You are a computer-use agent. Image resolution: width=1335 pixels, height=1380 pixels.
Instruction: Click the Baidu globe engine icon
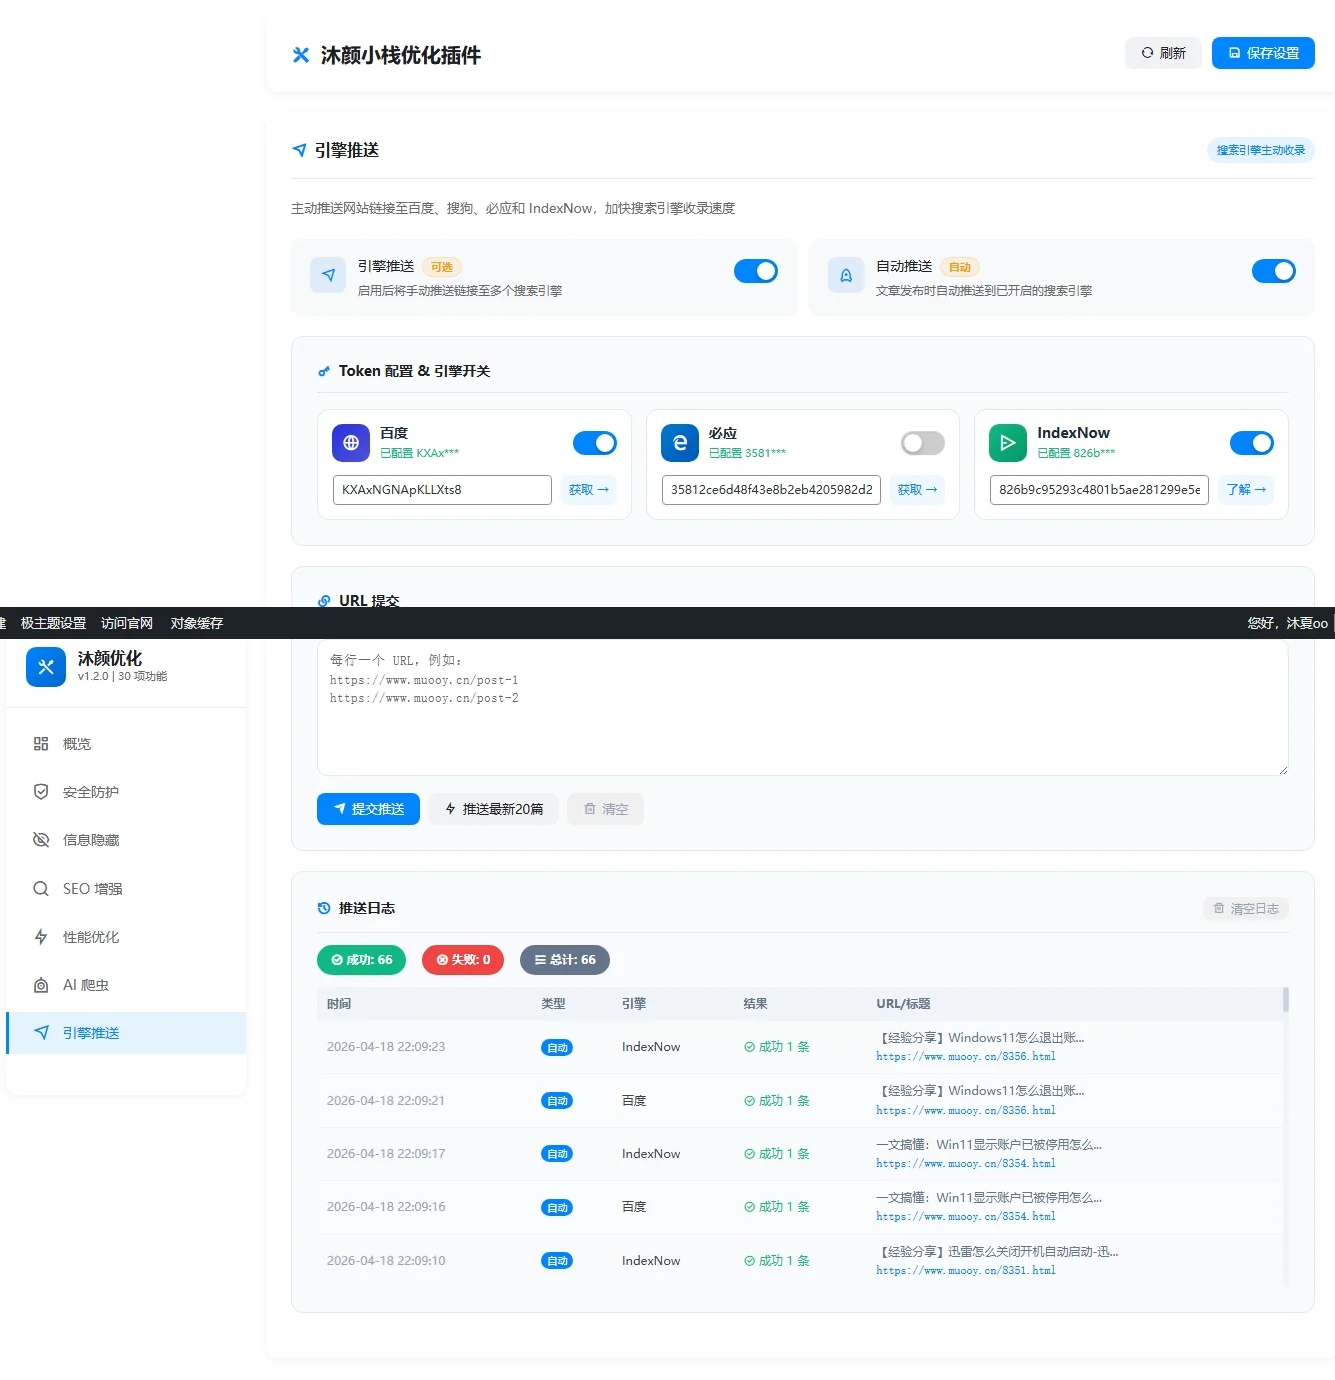pyautogui.click(x=351, y=443)
